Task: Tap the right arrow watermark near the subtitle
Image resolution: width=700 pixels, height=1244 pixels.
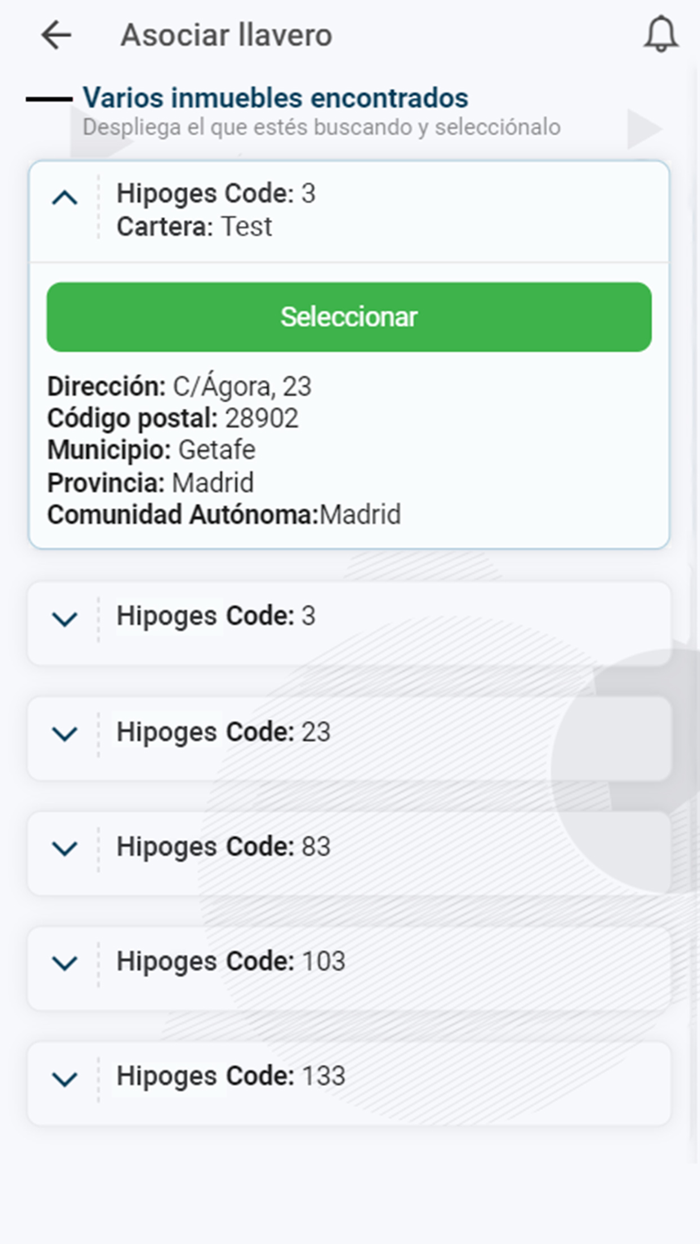Action: 643,128
